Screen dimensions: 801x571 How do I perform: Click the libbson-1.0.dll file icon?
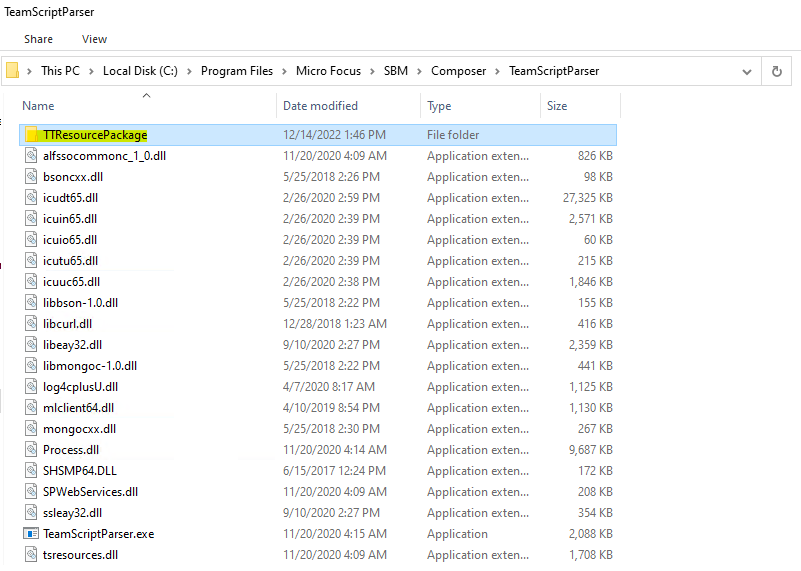31,302
